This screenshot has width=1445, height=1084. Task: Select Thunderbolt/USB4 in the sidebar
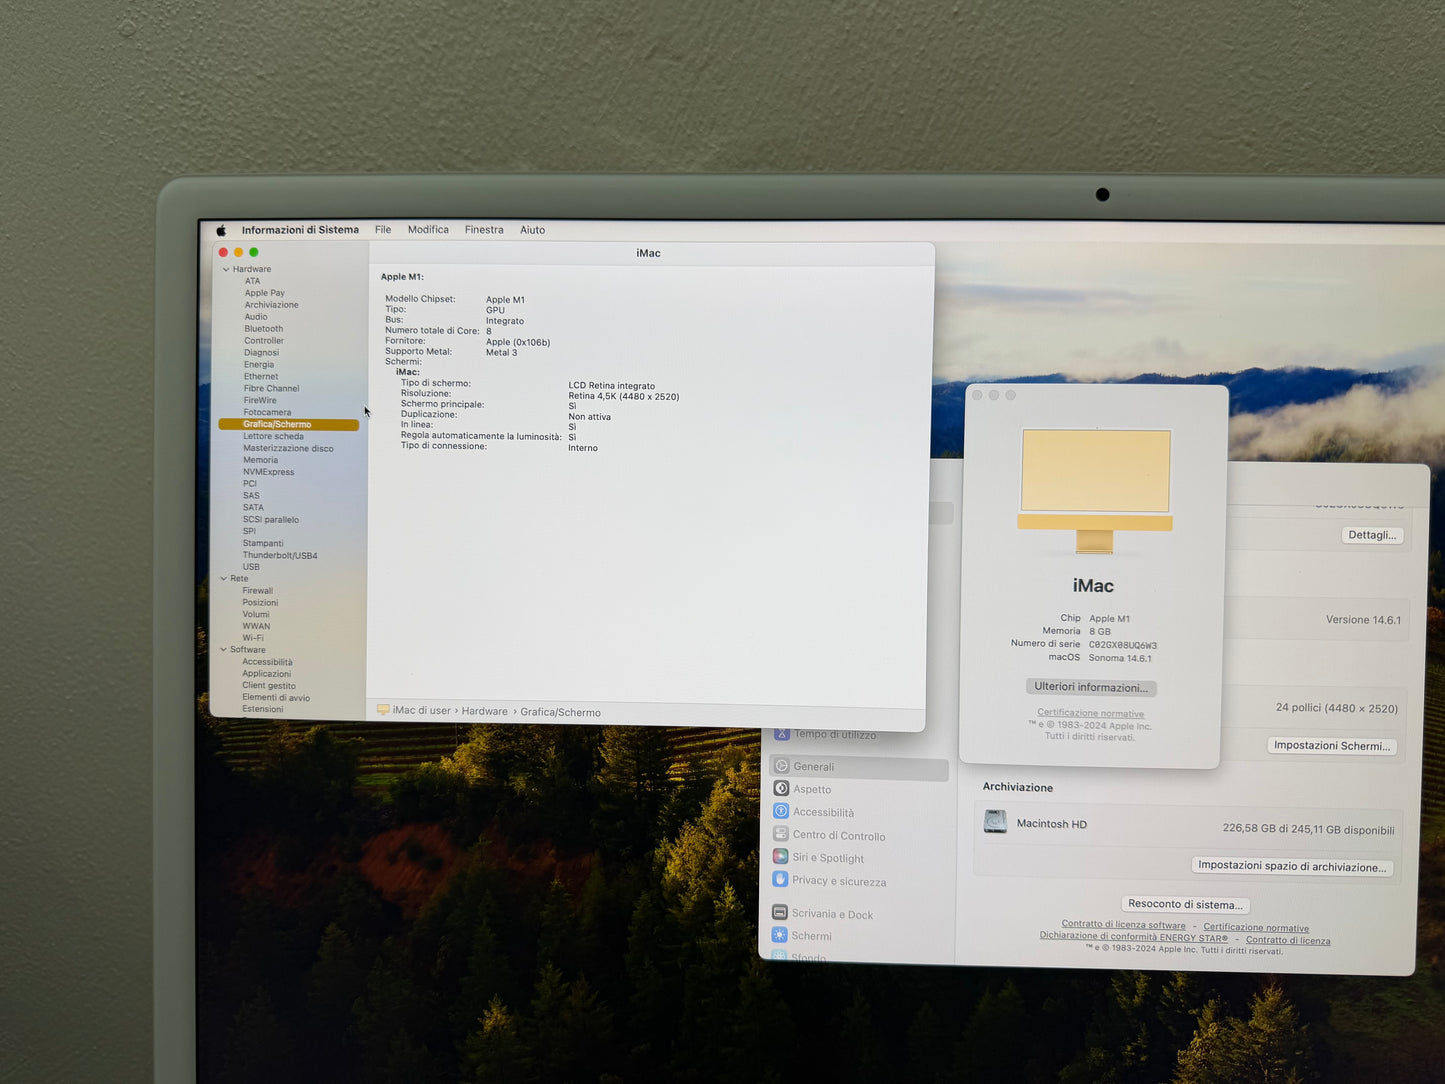(280, 555)
